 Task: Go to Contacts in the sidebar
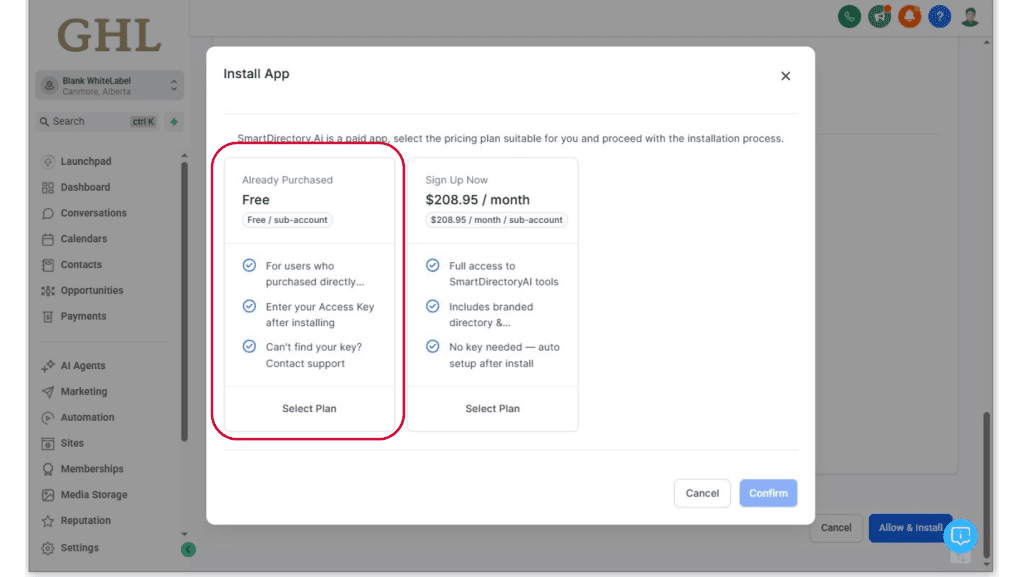click(81, 265)
